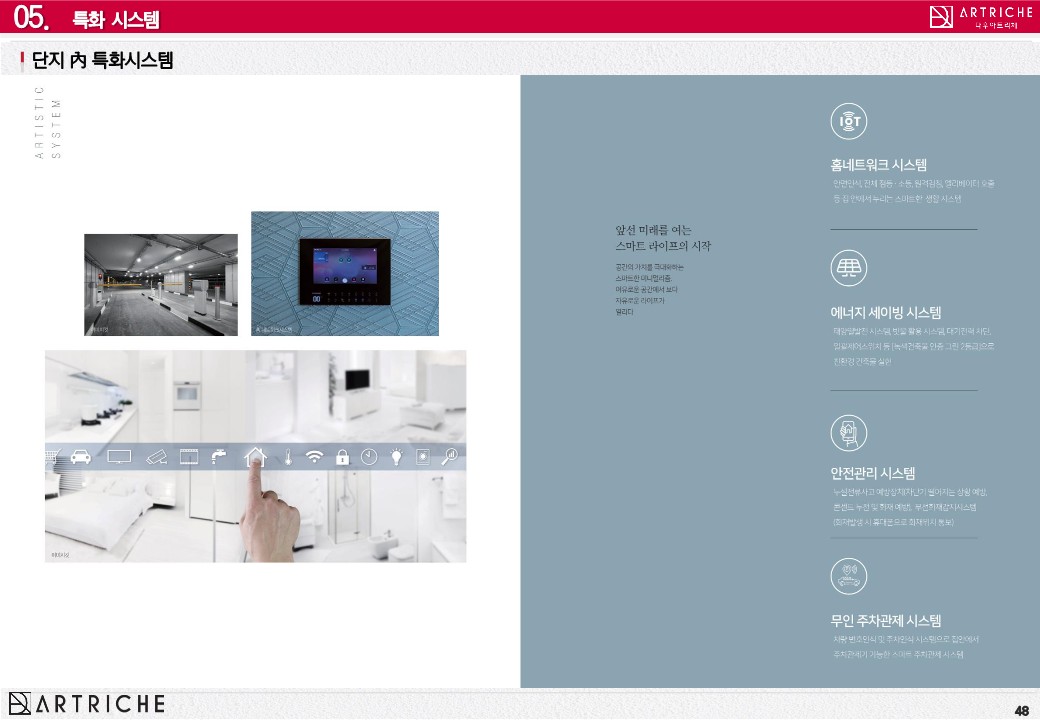
Task: Click the 특화 시스템 section title in header
Action: click(x=115, y=19)
